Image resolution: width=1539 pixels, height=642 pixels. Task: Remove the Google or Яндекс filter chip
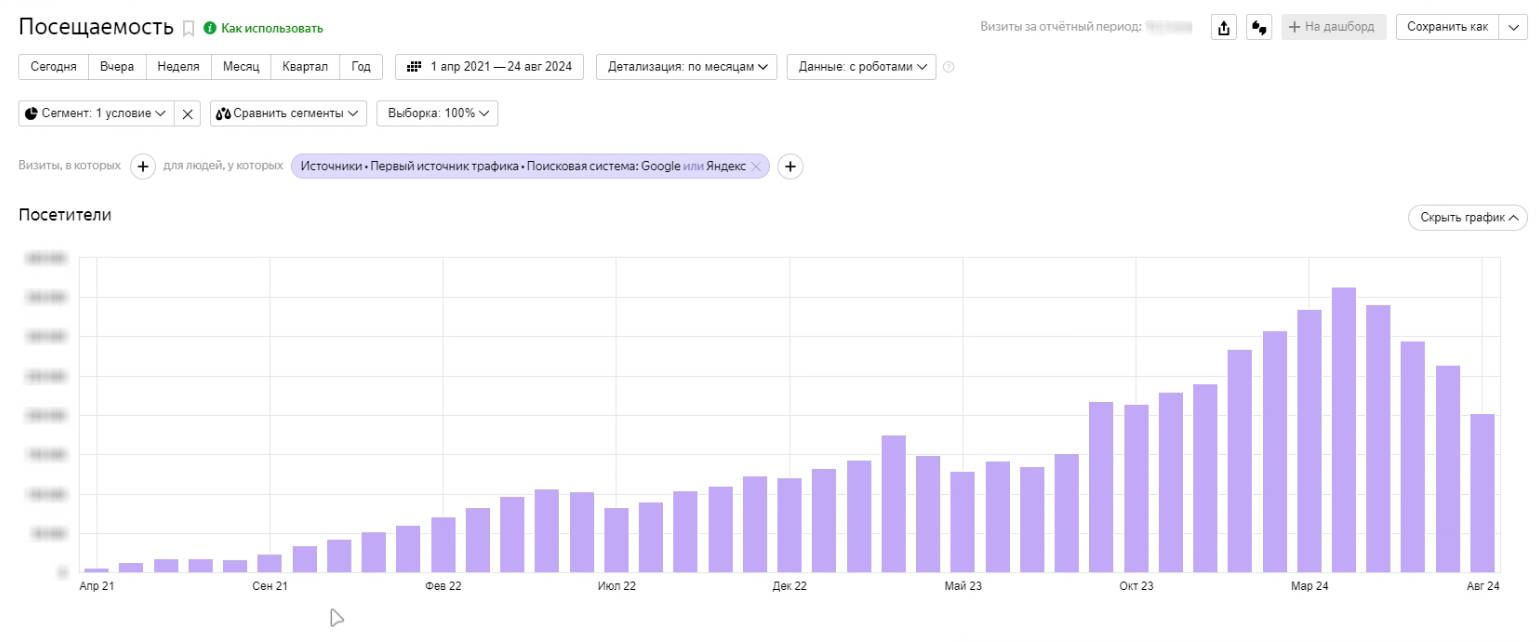[756, 166]
